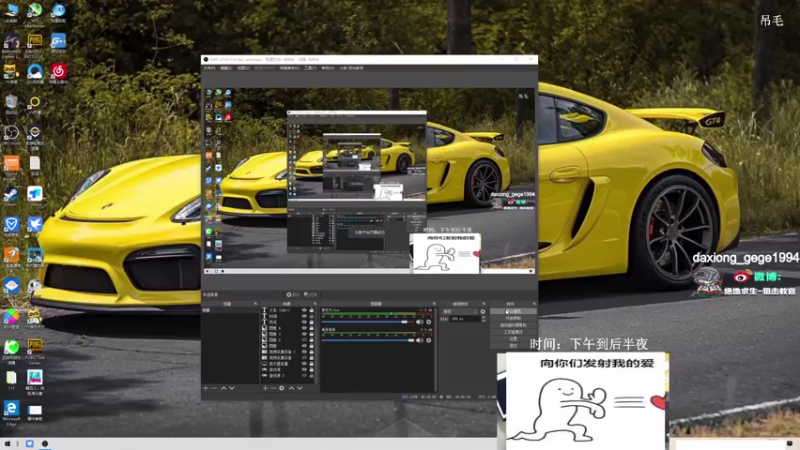
Task: Click 开始推流 start streaming button
Action: pos(513,311)
